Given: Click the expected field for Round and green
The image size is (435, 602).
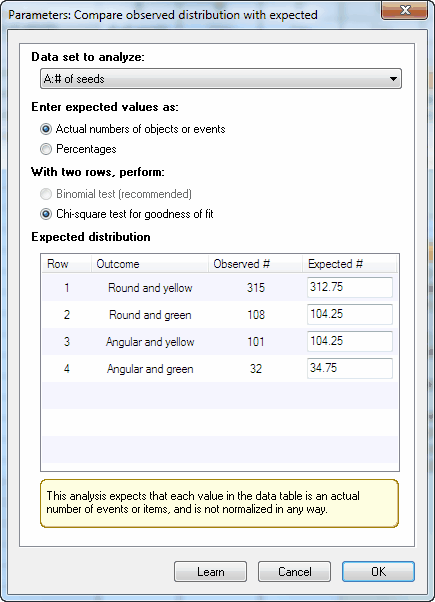Looking at the screenshot, I should pyautogui.click(x=350, y=314).
